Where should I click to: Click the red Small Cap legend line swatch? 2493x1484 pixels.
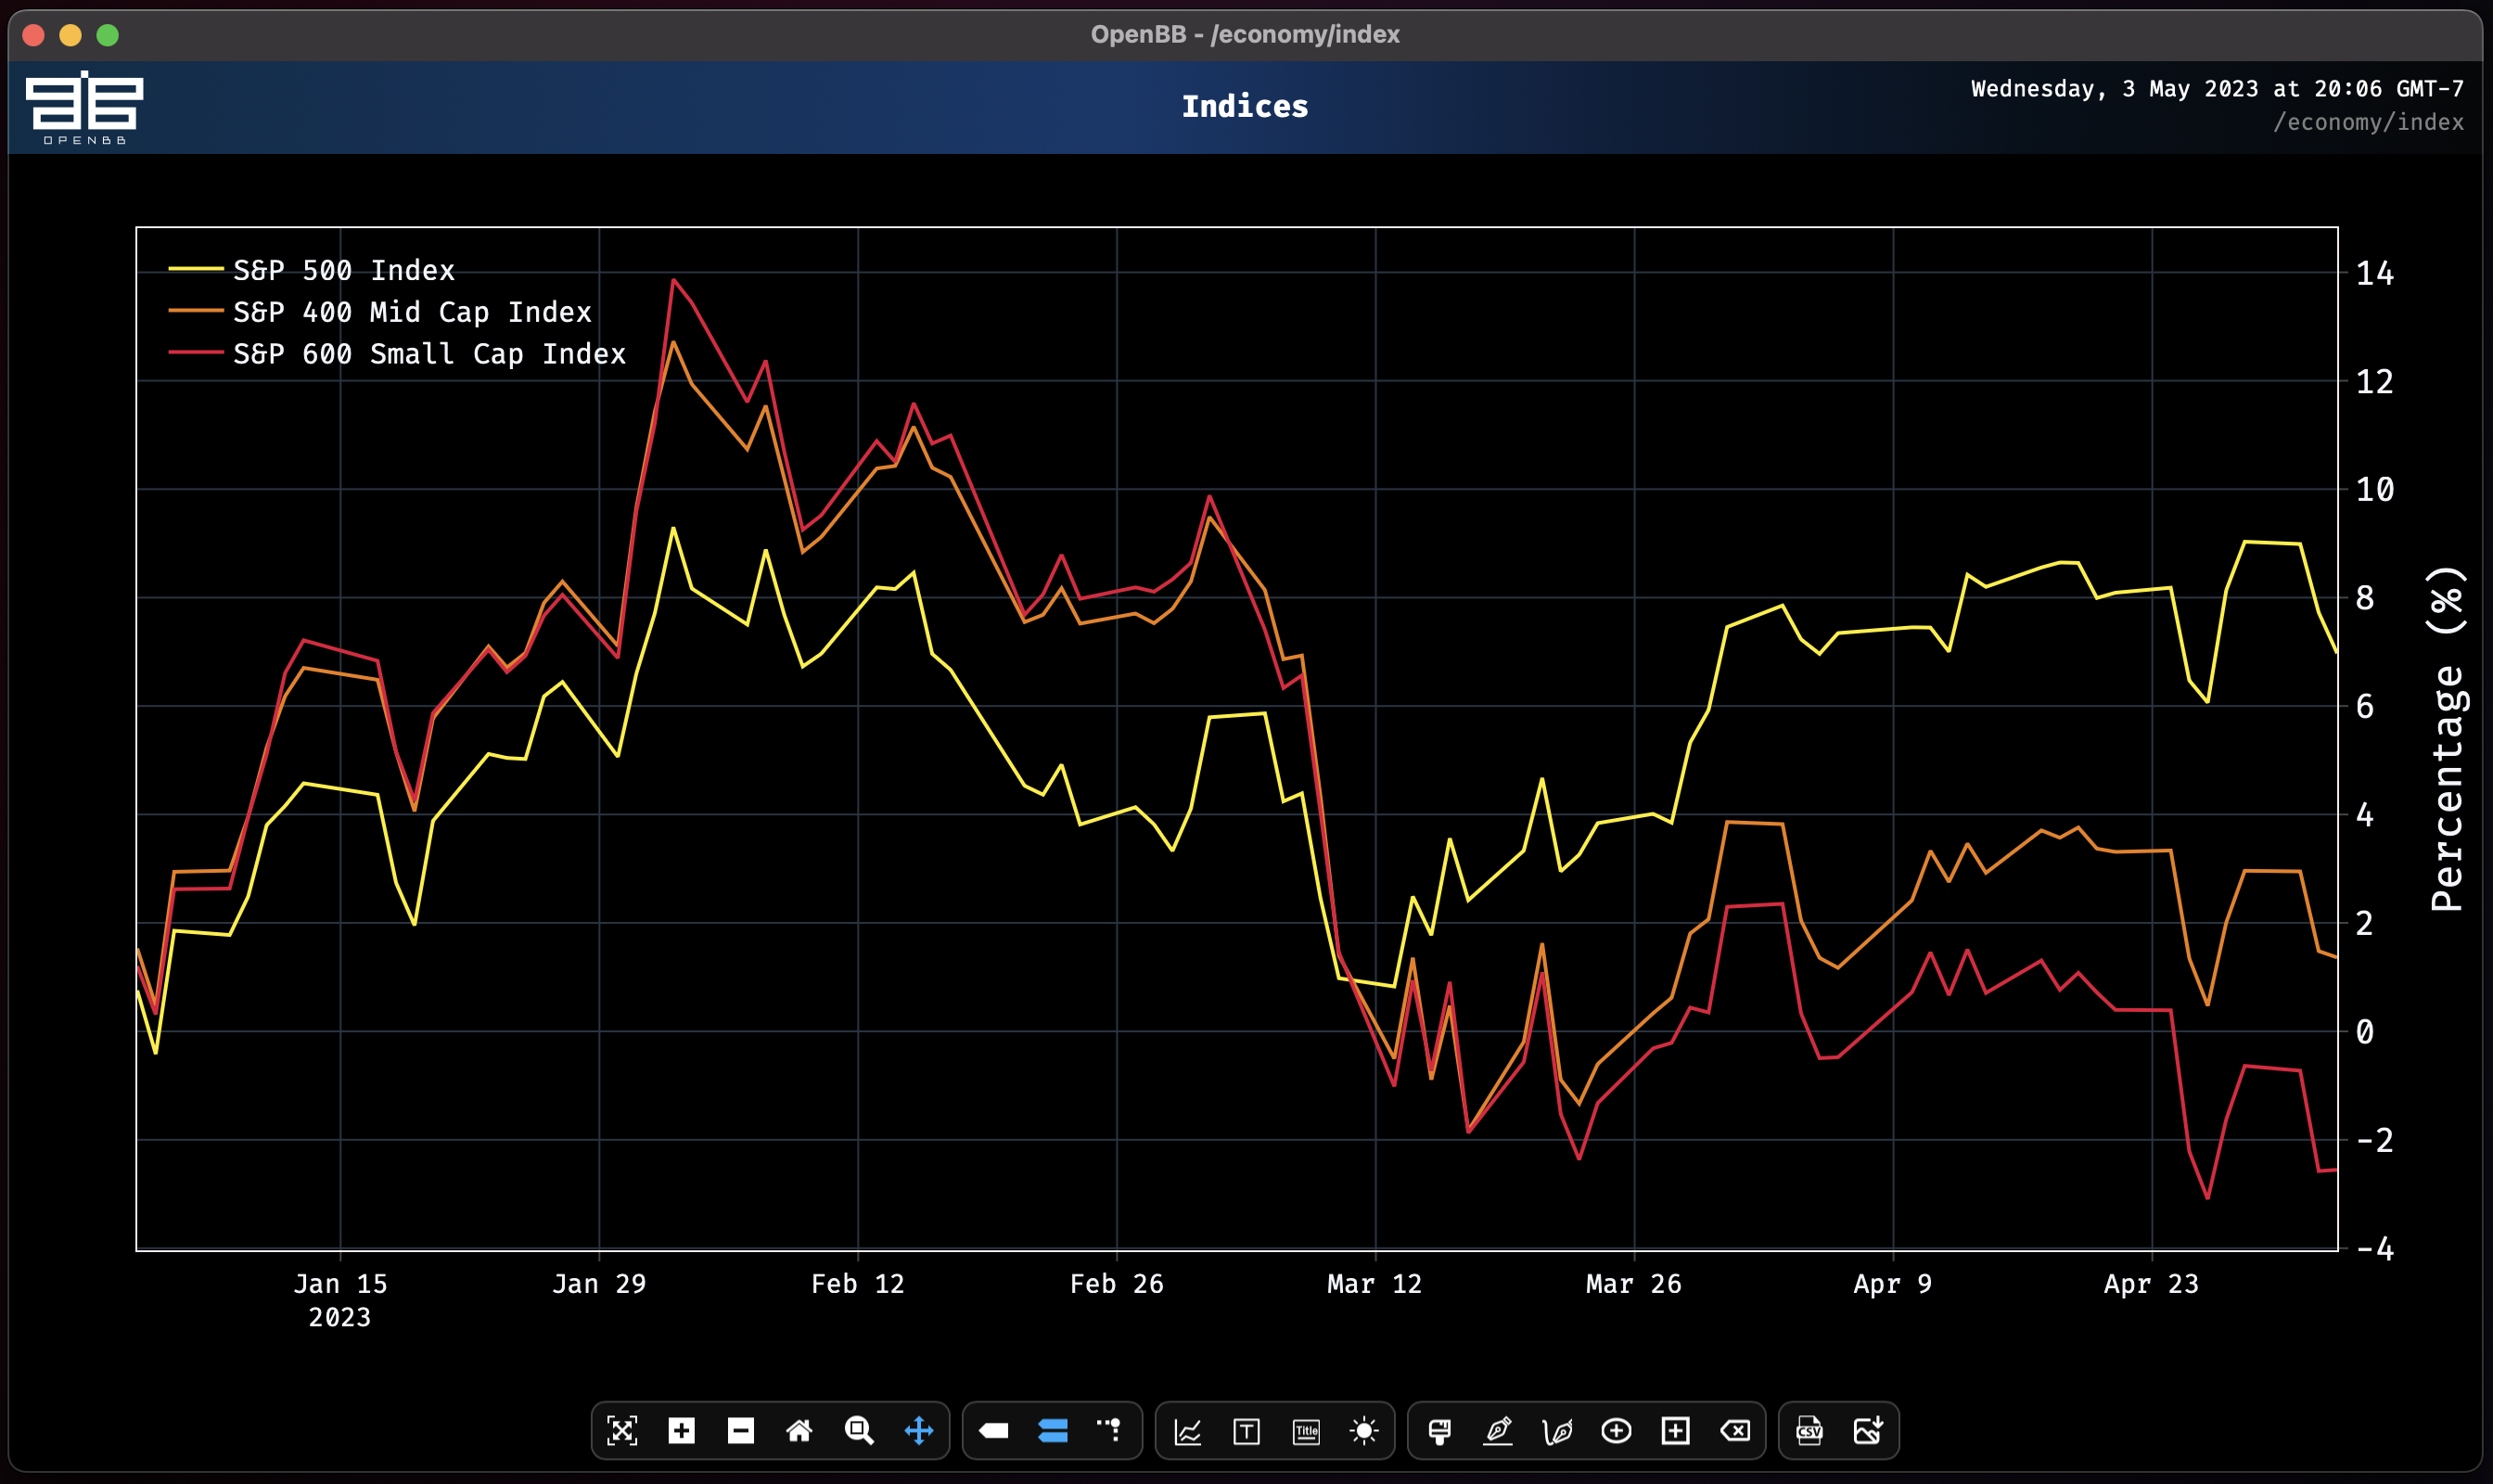point(196,353)
